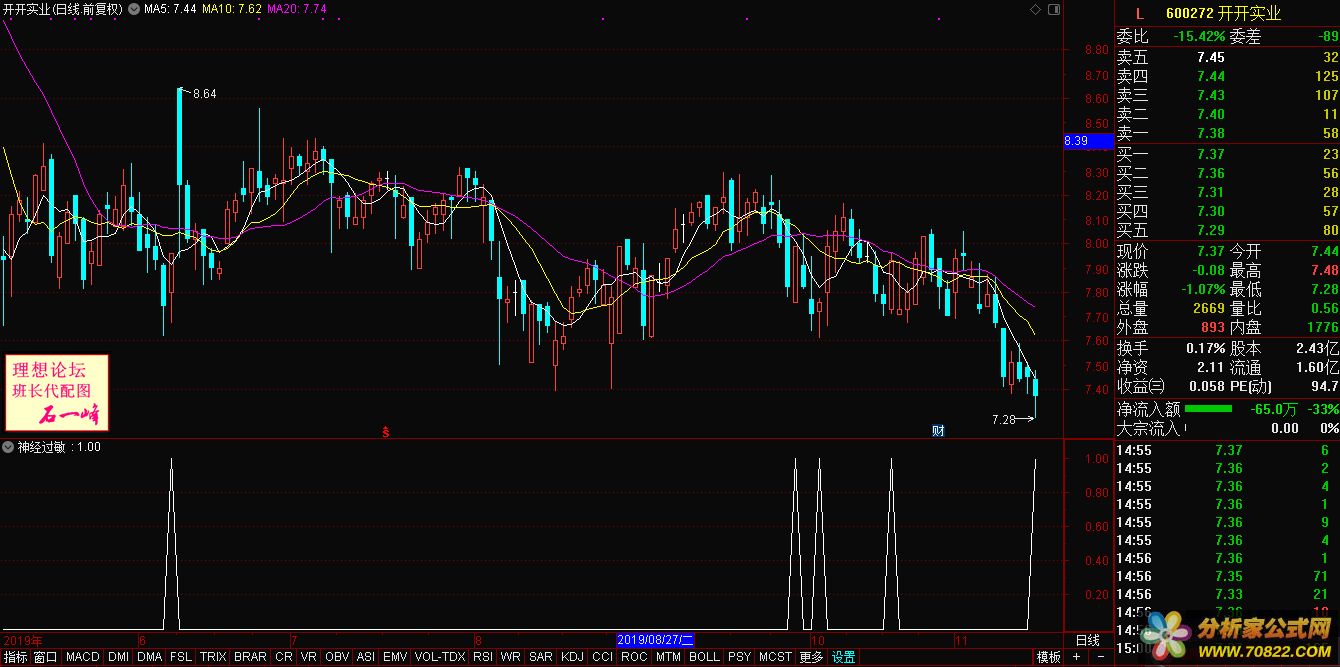Switch to BRAR indicator tab

tap(250, 657)
